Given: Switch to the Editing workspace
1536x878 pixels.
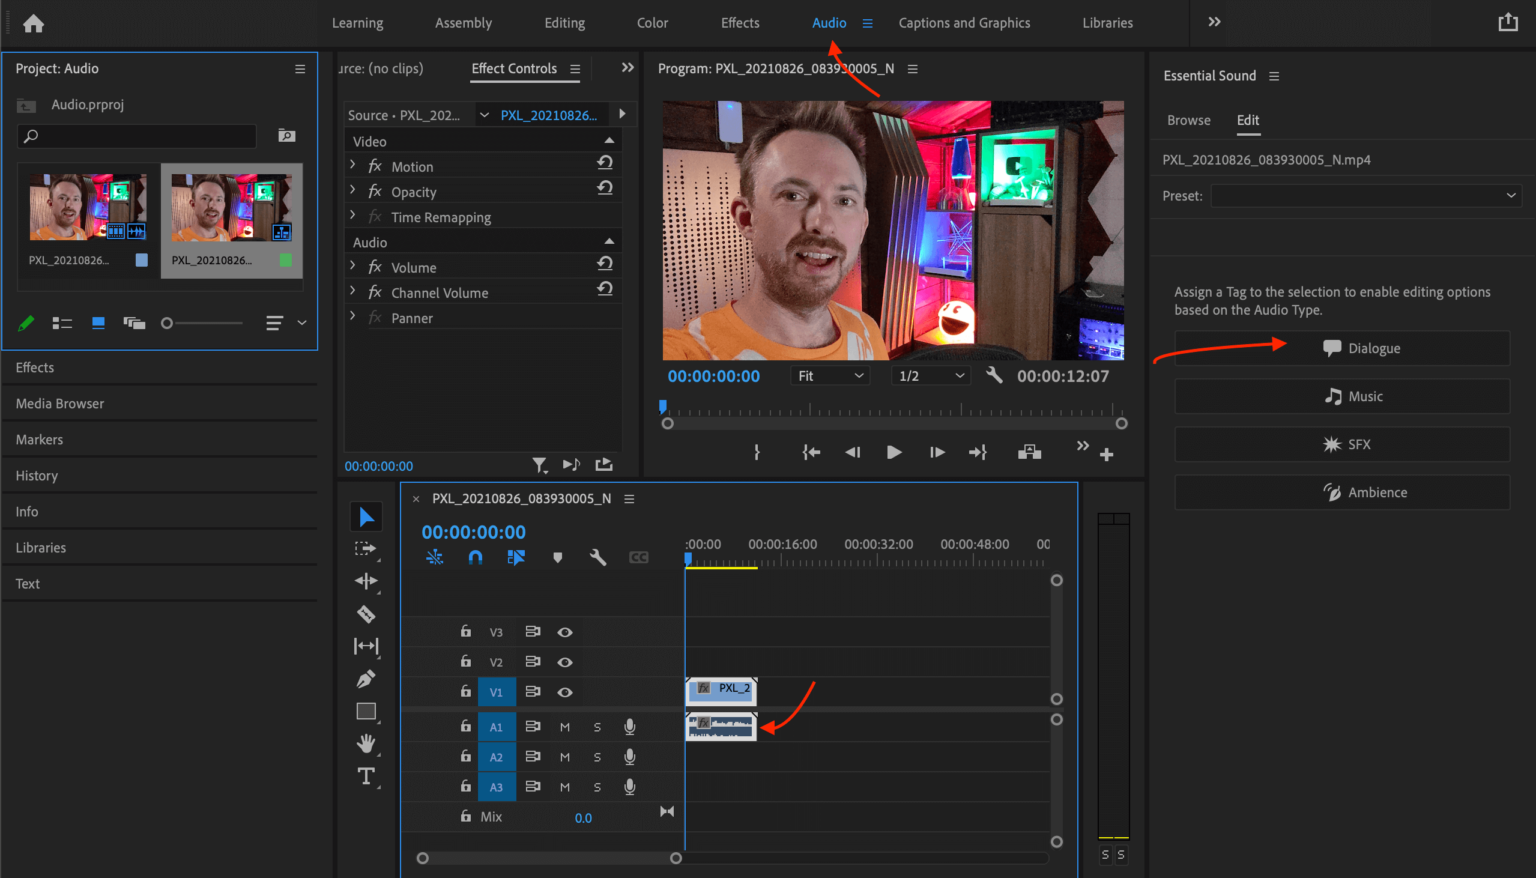Looking at the screenshot, I should (x=565, y=23).
